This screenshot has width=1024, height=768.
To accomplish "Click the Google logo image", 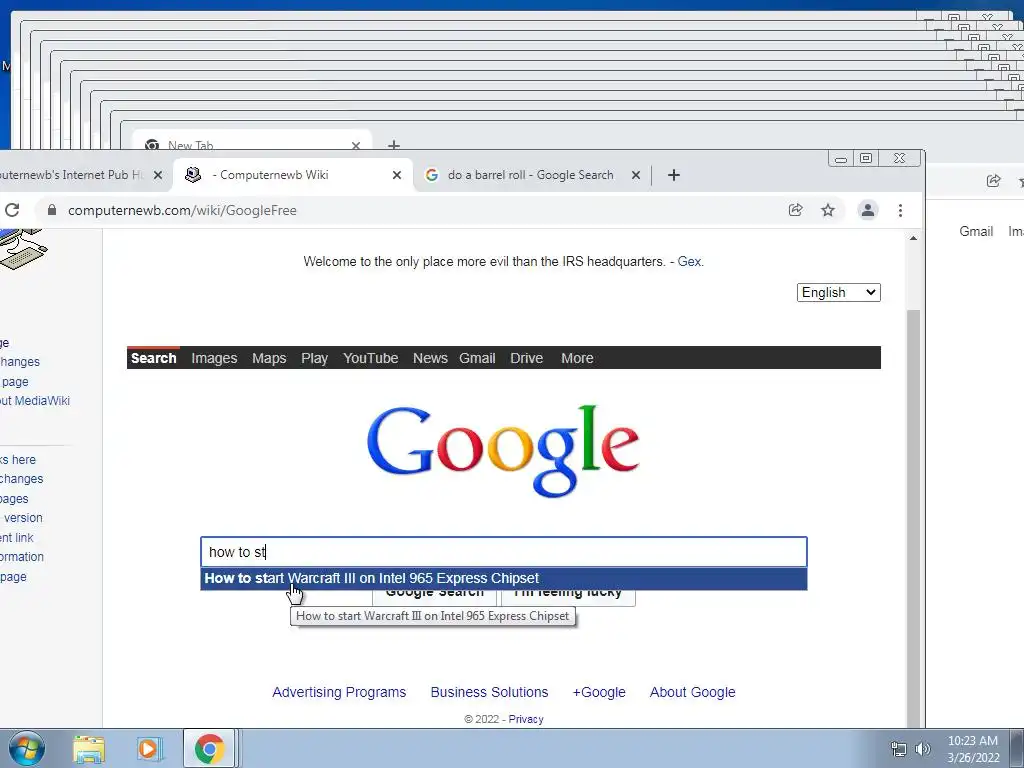I will click(x=503, y=451).
